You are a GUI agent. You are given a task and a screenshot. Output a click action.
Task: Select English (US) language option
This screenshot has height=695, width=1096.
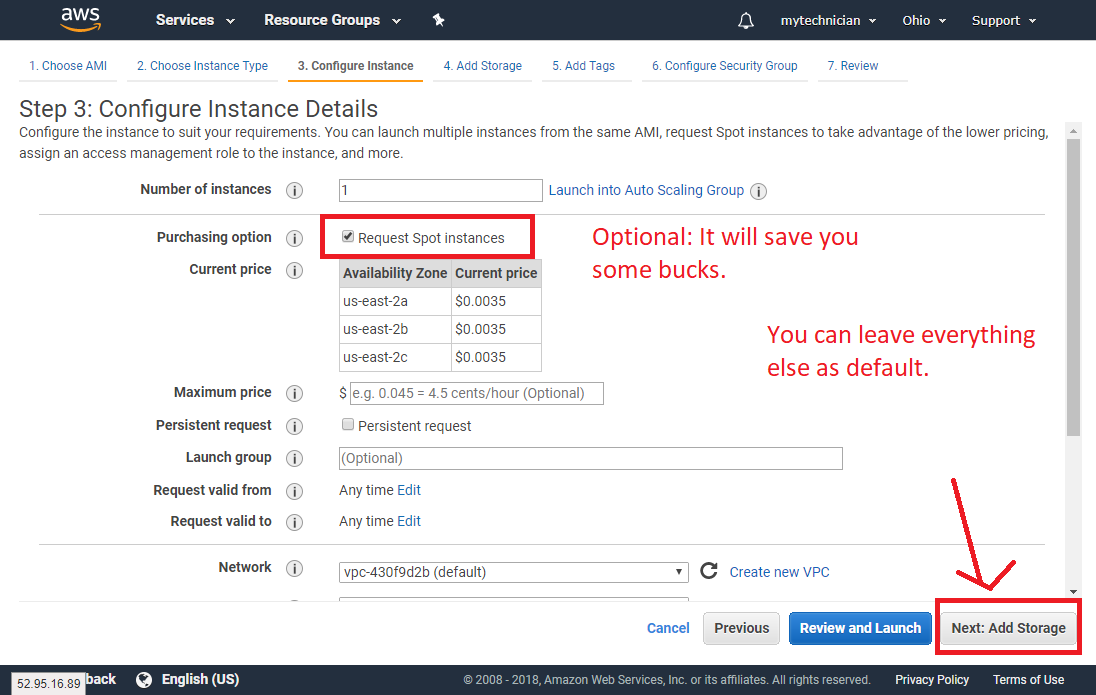200,679
